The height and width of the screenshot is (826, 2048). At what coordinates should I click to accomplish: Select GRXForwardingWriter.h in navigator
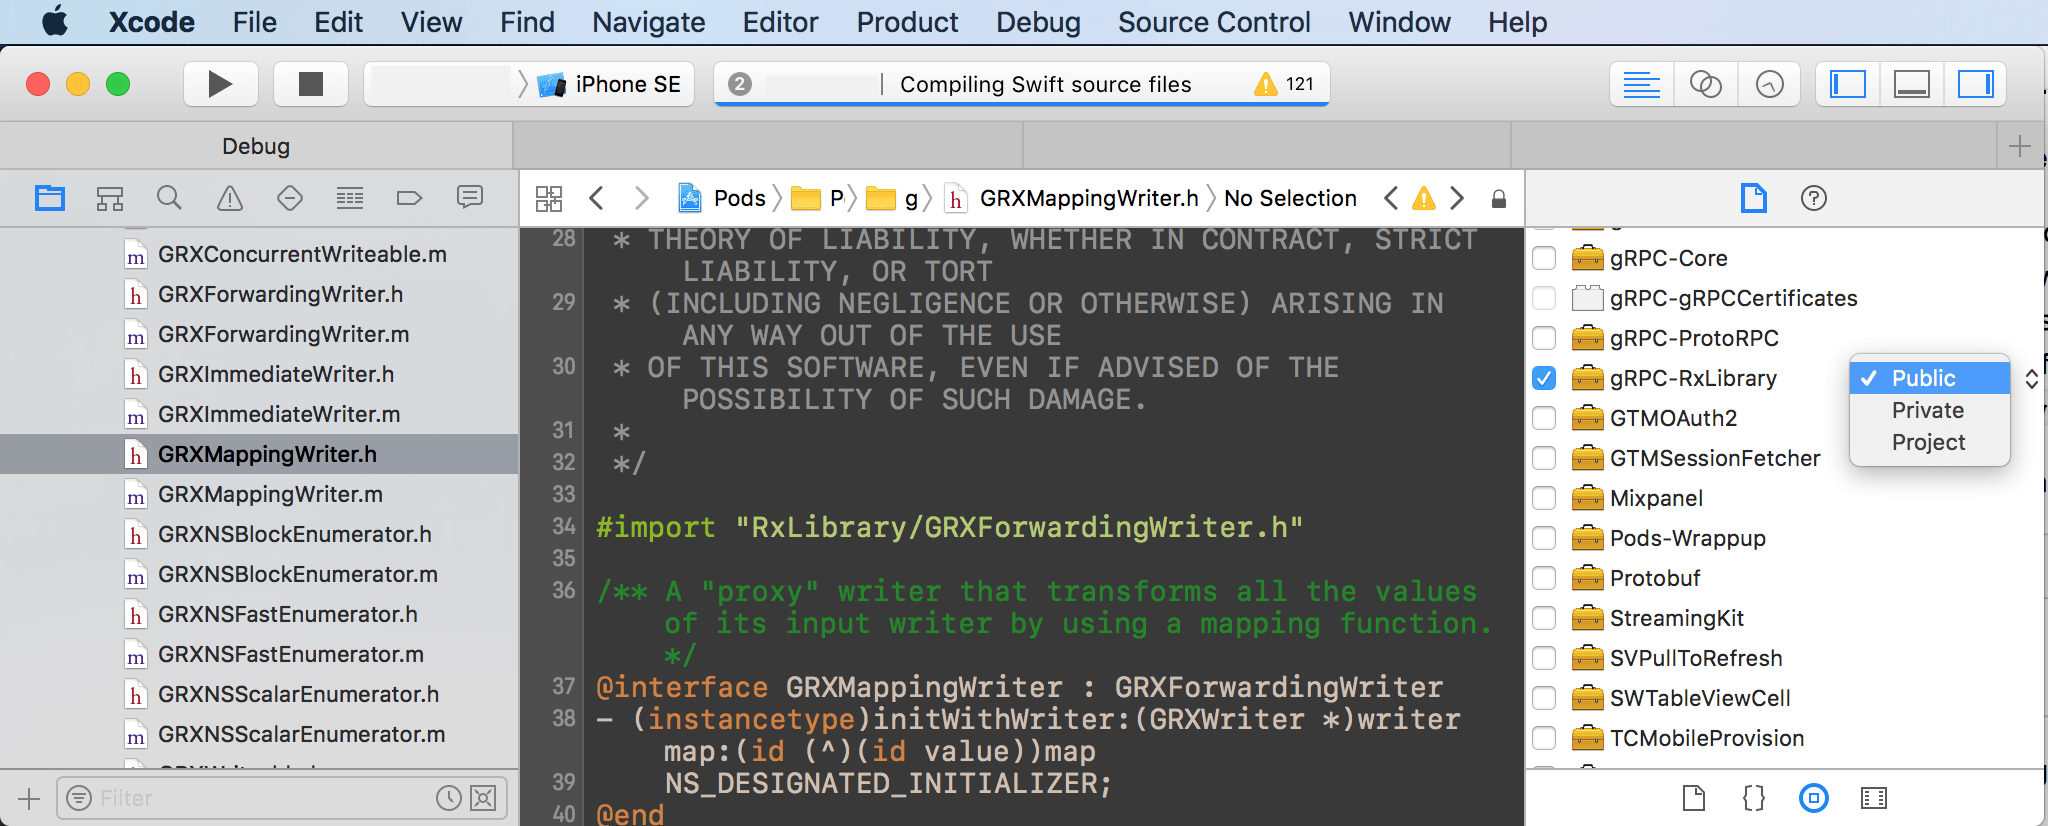[259, 294]
